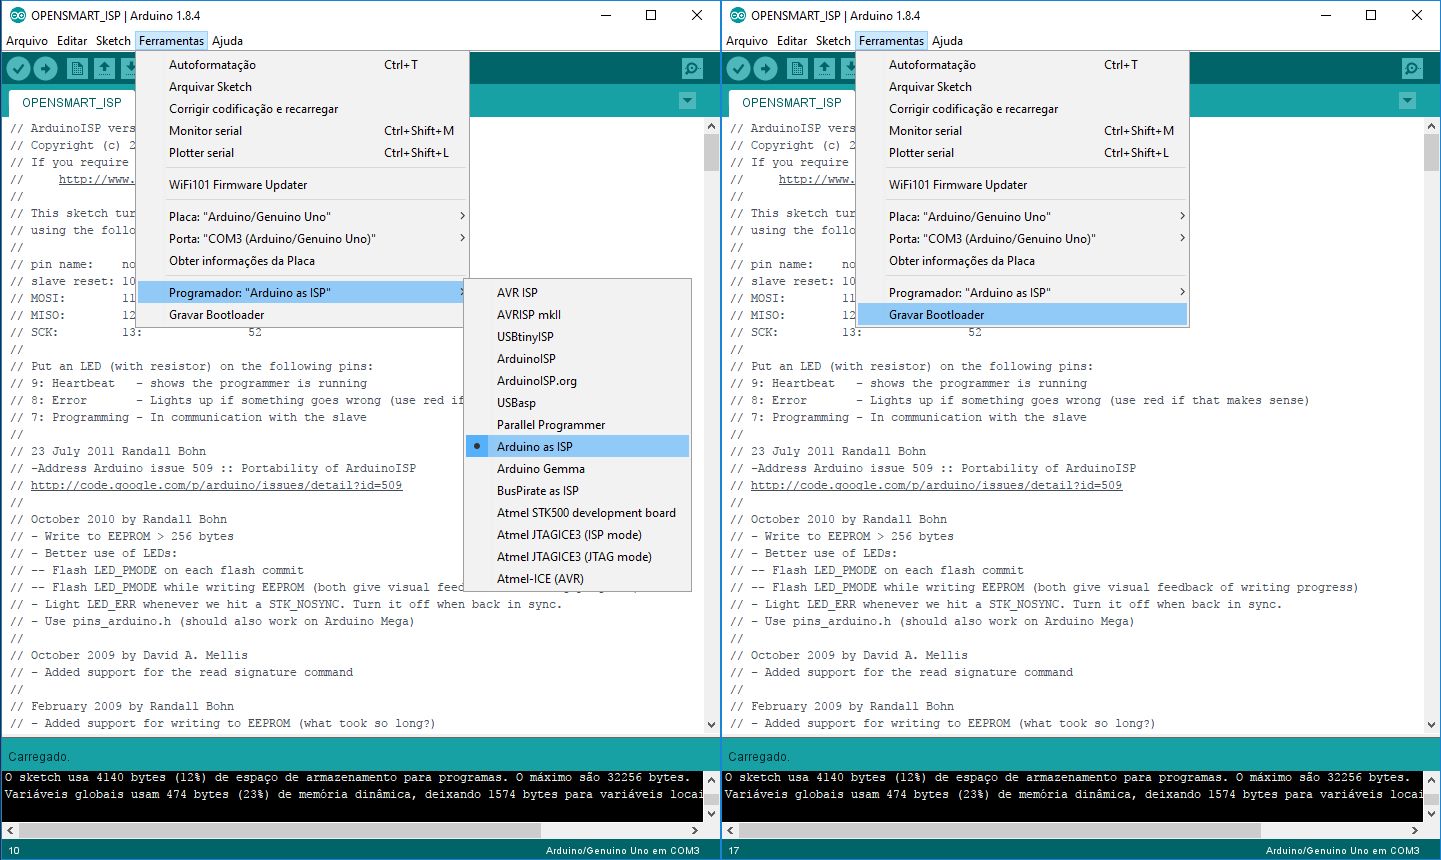Choose Atmel STK500 development board
1441x860 pixels.
[578, 512]
